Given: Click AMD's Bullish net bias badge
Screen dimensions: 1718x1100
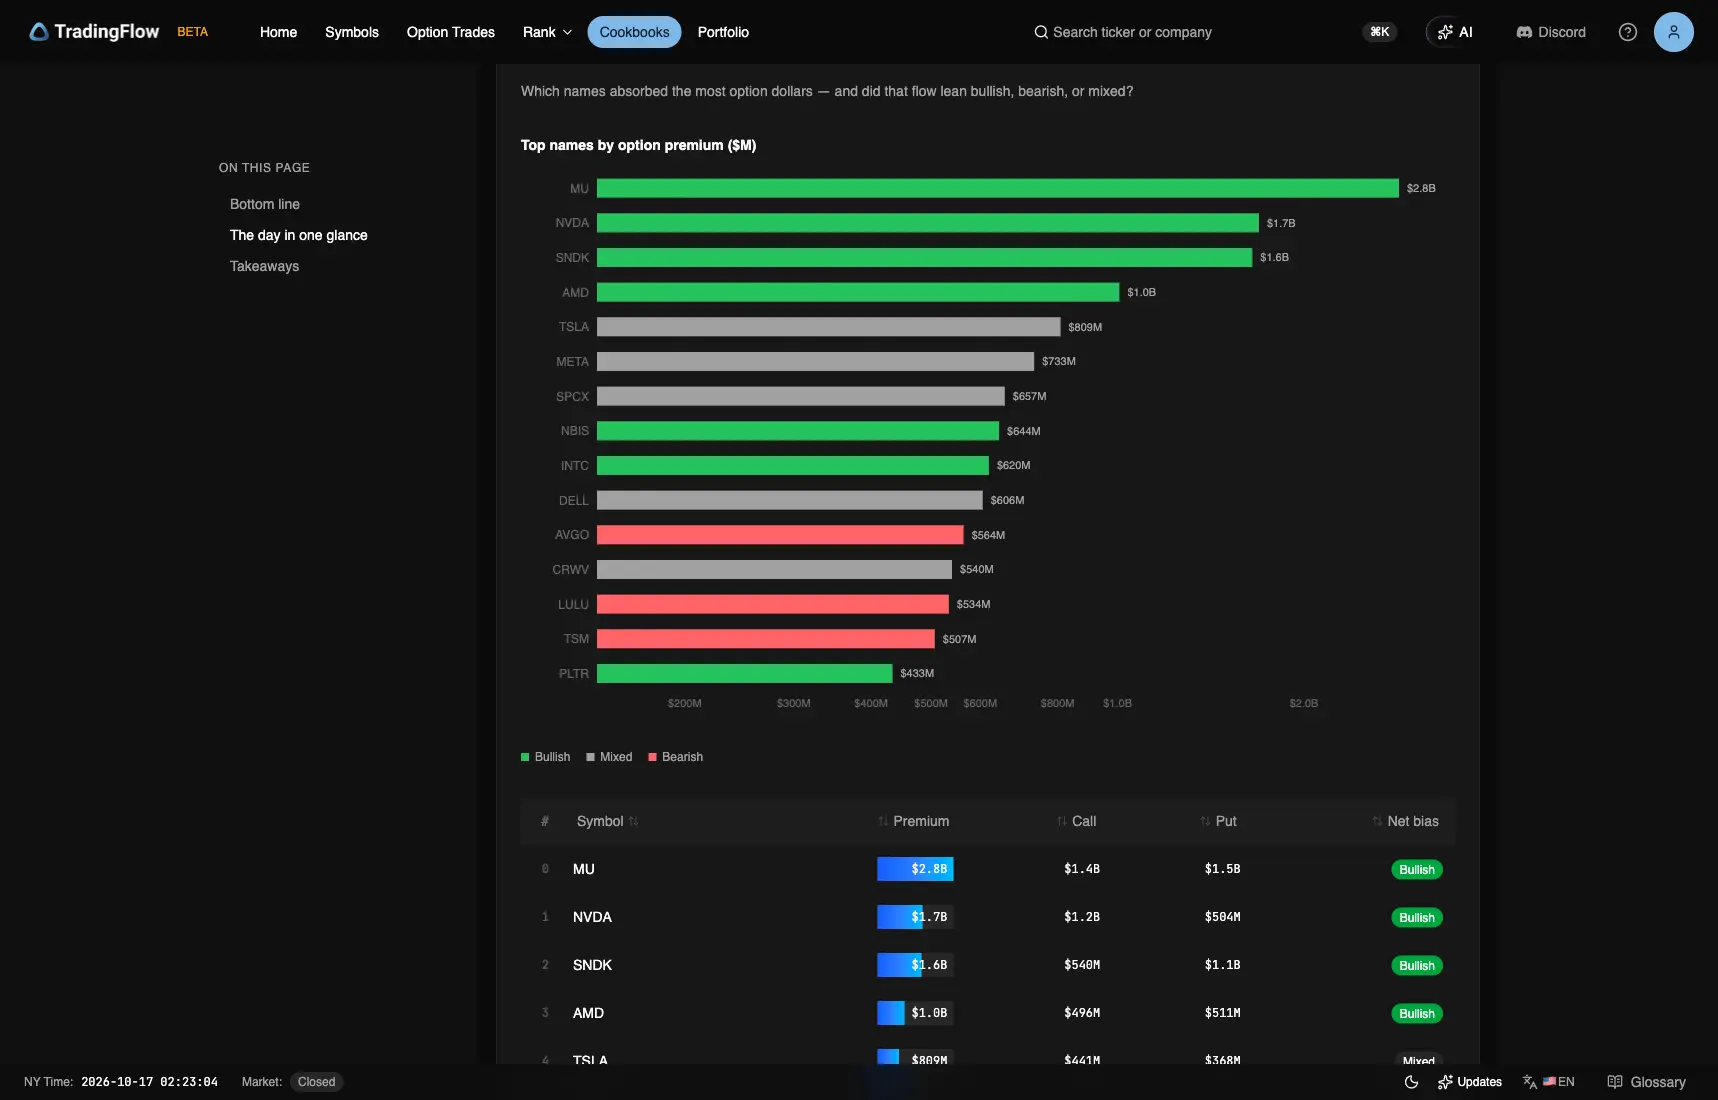Looking at the screenshot, I should click(x=1417, y=1013).
